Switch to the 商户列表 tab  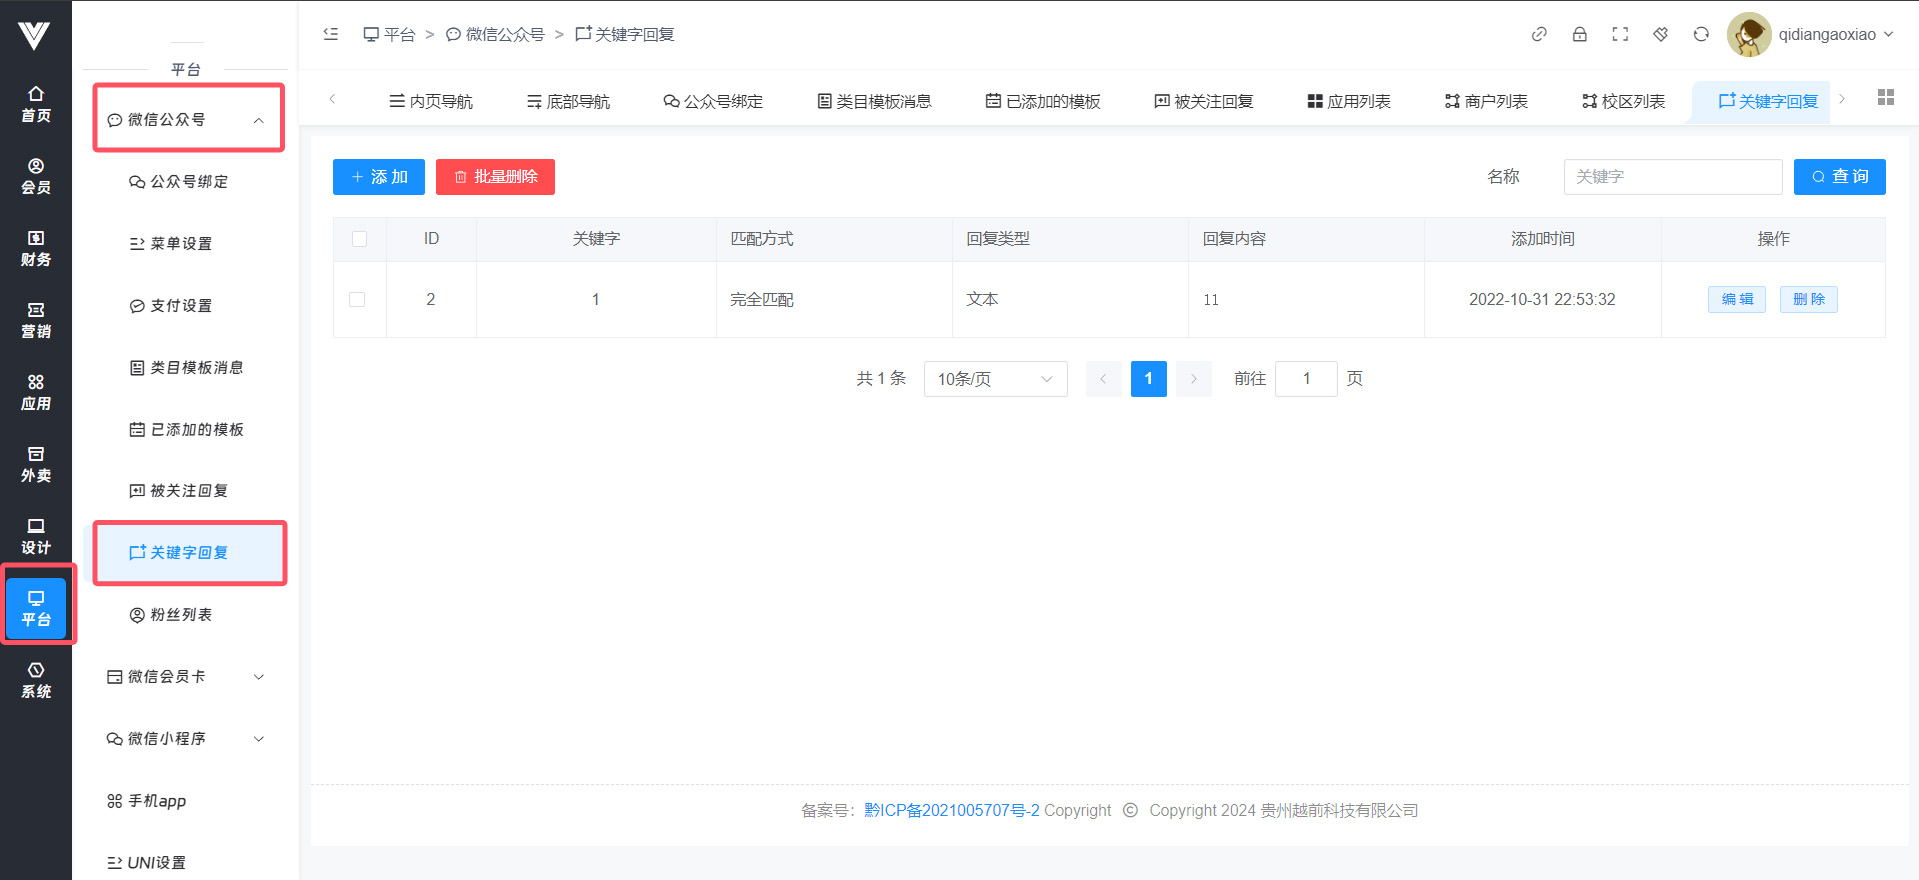click(1486, 101)
